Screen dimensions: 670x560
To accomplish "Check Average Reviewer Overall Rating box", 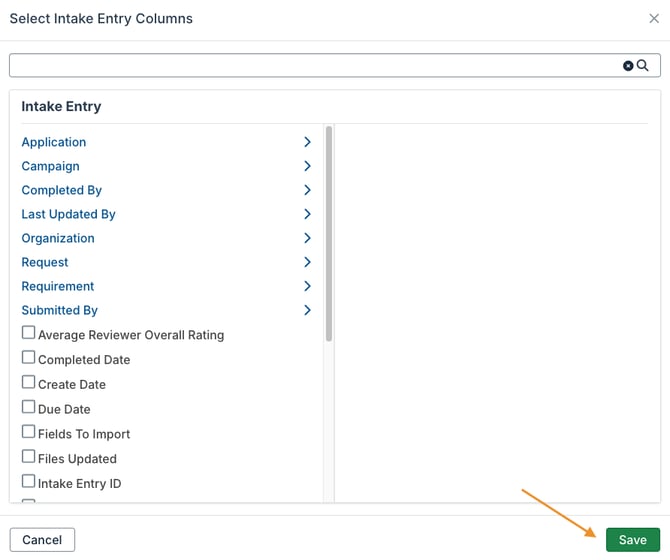I will (x=29, y=333).
